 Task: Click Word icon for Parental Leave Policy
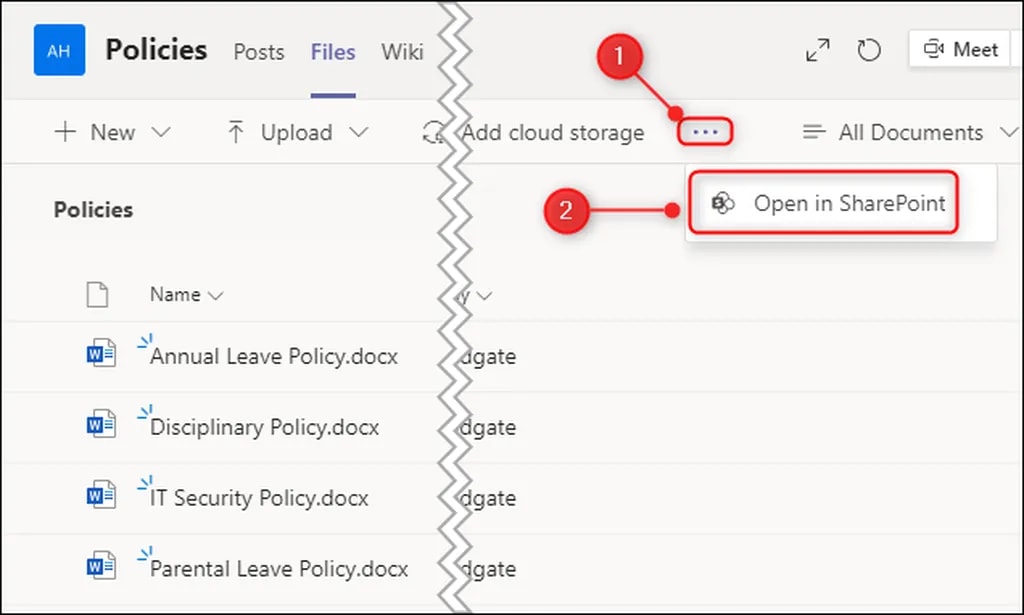pos(101,566)
